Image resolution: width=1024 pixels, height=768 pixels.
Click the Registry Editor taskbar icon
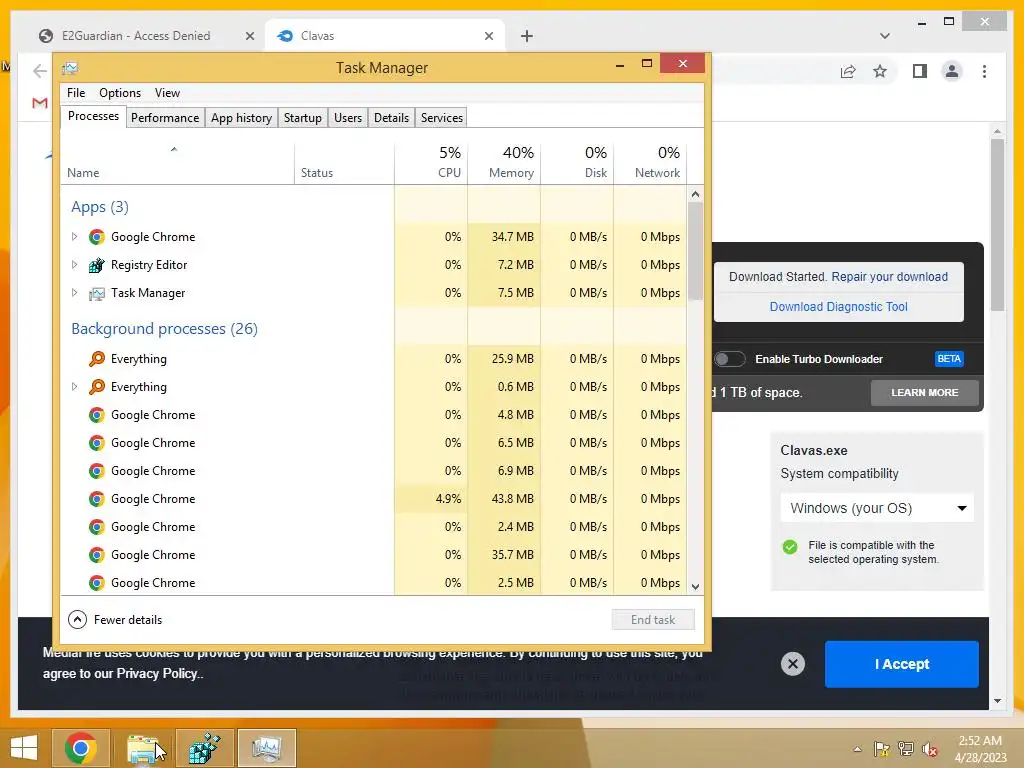(x=205, y=748)
